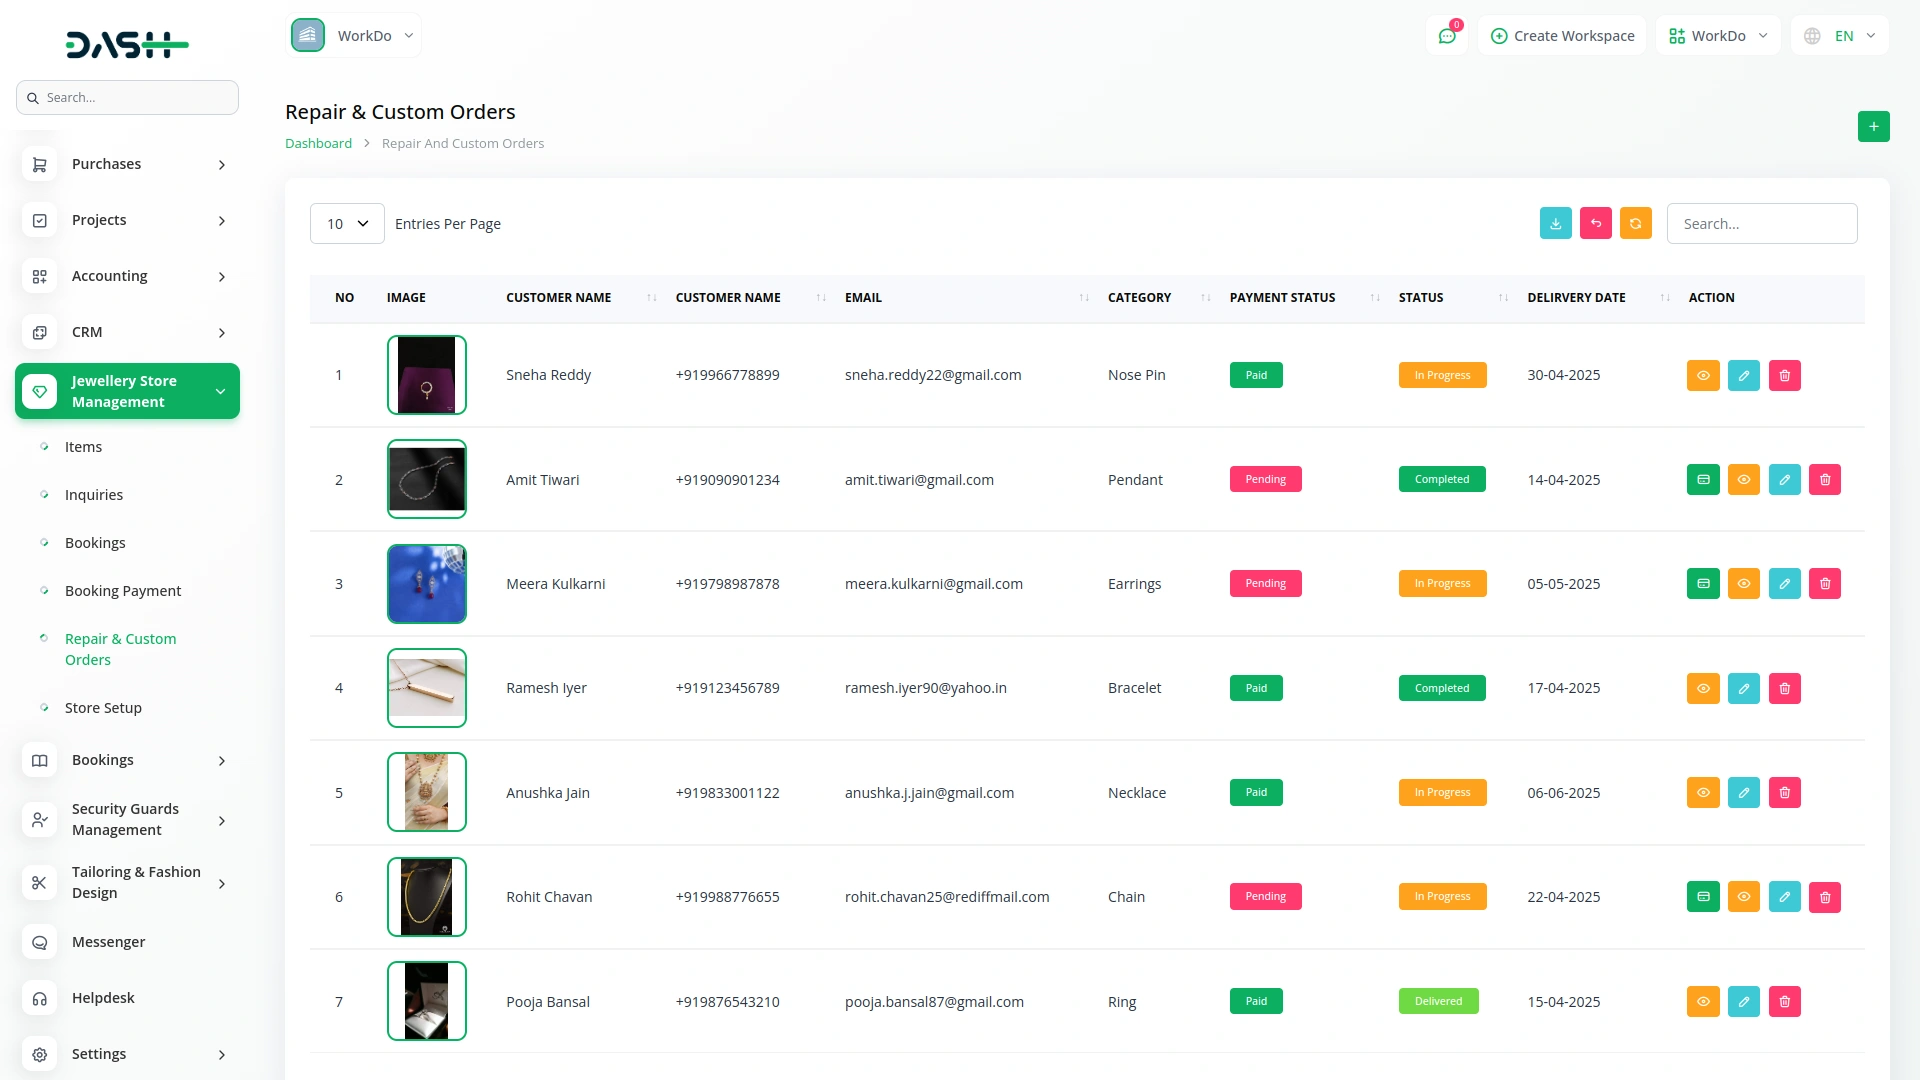View Pooja Bansal's order via the eye icon

(x=1703, y=1001)
